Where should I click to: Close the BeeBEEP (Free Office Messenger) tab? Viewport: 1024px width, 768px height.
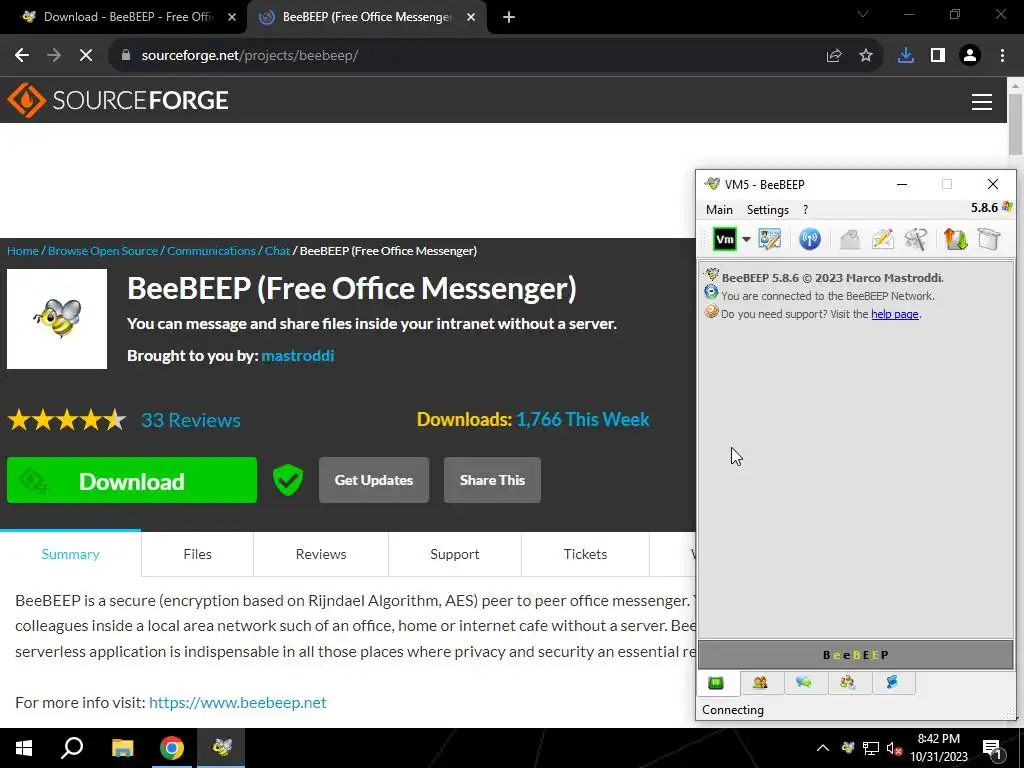tap(471, 18)
